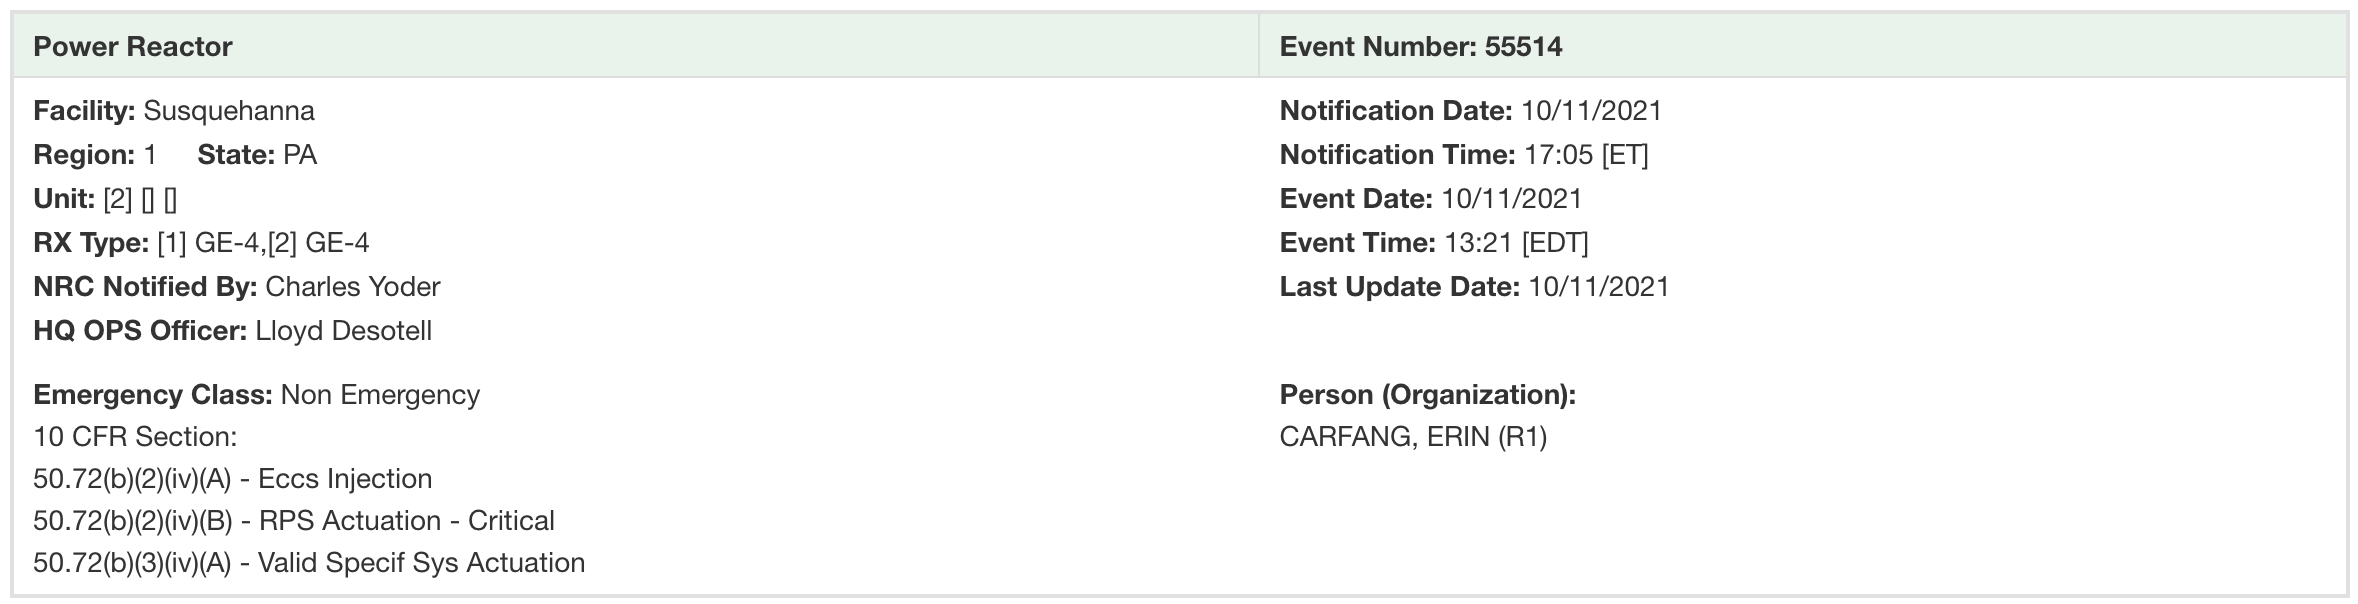2358x604 pixels.
Task: Select Event Time 13:21 [EDT]
Action: tap(1434, 243)
